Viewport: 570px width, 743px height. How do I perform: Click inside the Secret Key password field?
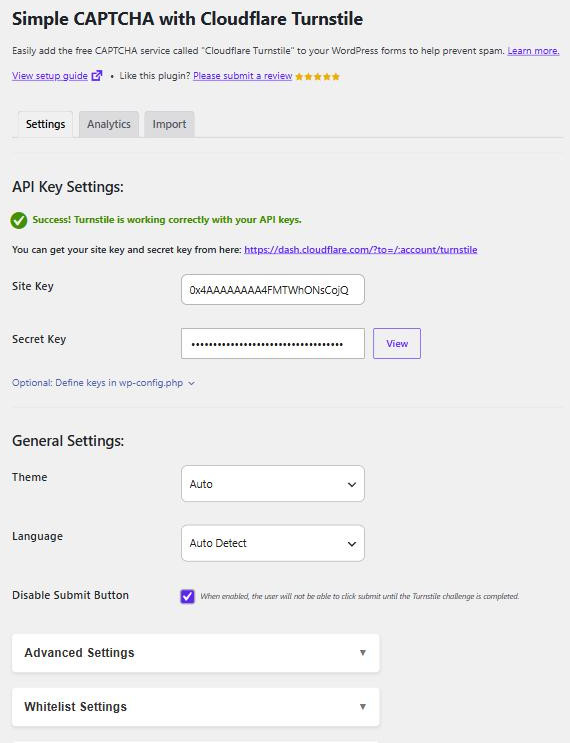273,344
